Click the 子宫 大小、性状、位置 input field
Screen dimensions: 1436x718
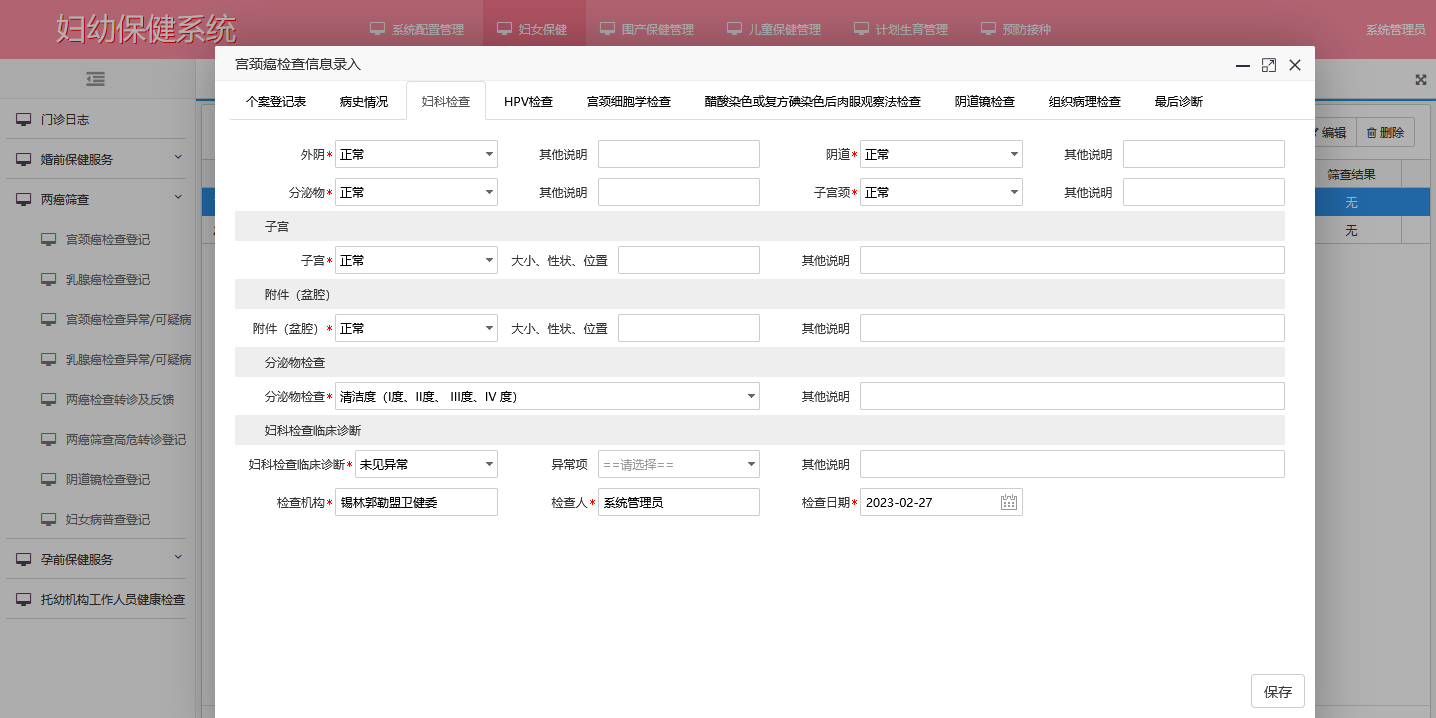point(689,260)
